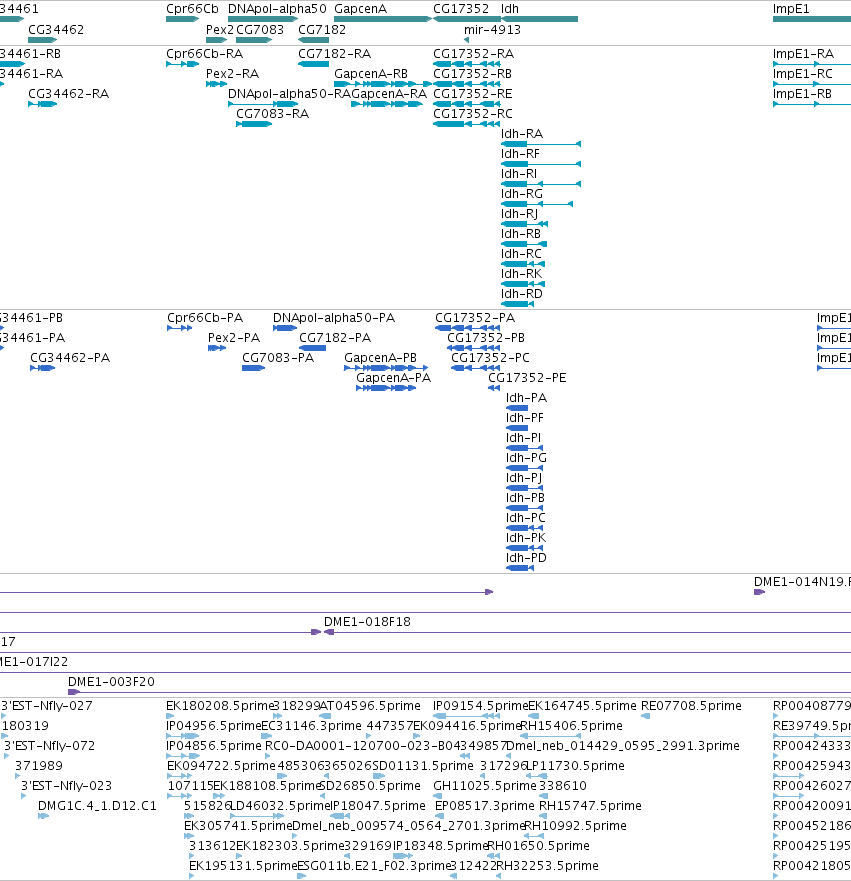This screenshot has width=851, height=881.
Task: Click EST RH10992.5prime
Action: [x=575, y=826]
